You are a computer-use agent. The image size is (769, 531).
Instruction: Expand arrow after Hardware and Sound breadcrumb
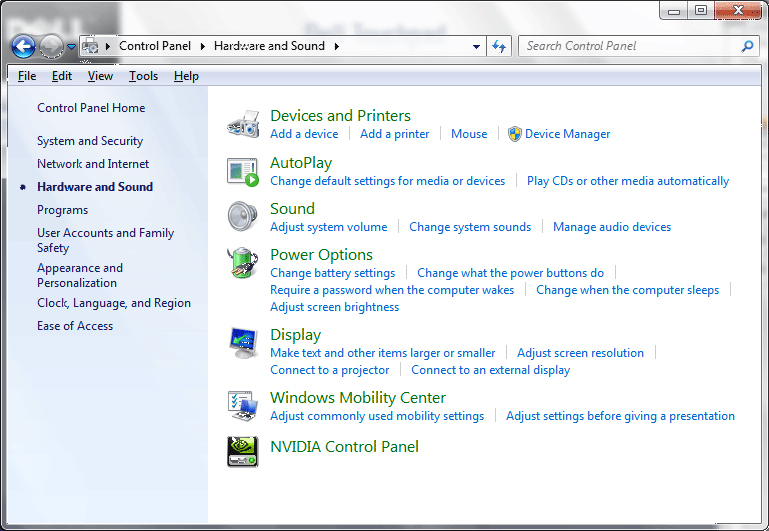pyautogui.click(x=337, y=46)
